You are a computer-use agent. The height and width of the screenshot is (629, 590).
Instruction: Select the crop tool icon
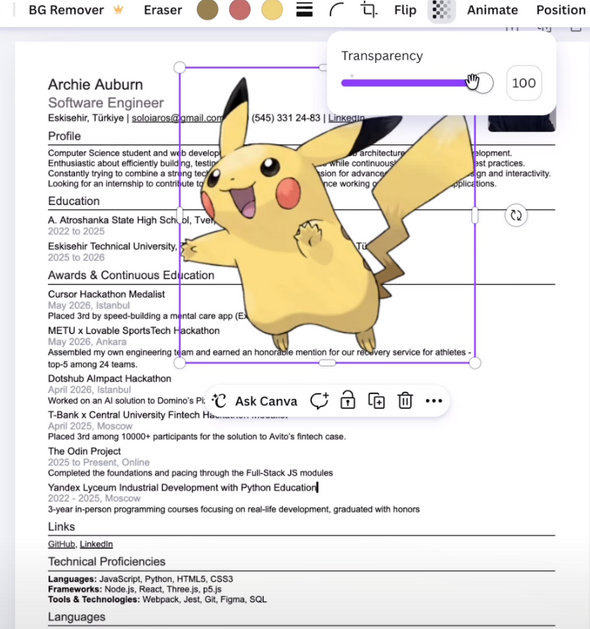pos(369,10)
